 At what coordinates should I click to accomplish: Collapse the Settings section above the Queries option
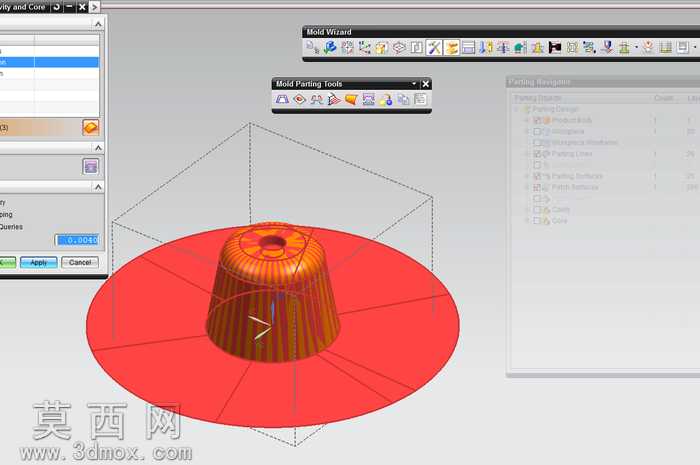[x=98, y=187]
